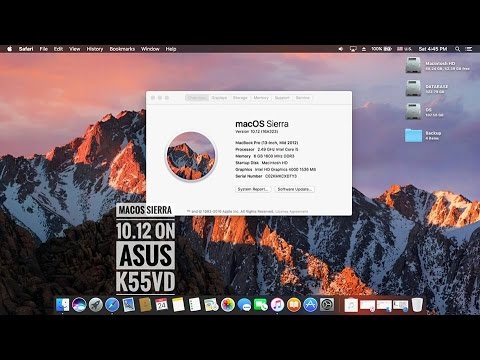Click the Software Update... button

(x=295, y=189)
